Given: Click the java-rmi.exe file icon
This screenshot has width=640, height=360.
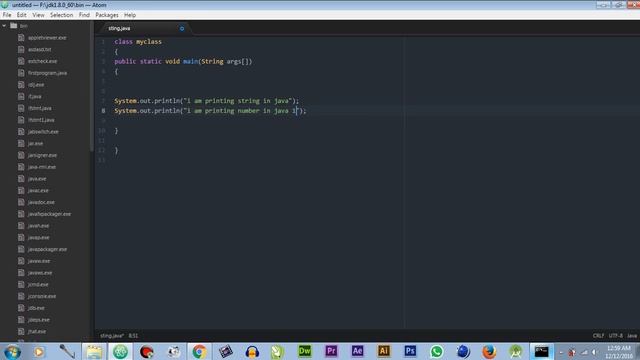Looking at the screenshot, I should 21,167.
